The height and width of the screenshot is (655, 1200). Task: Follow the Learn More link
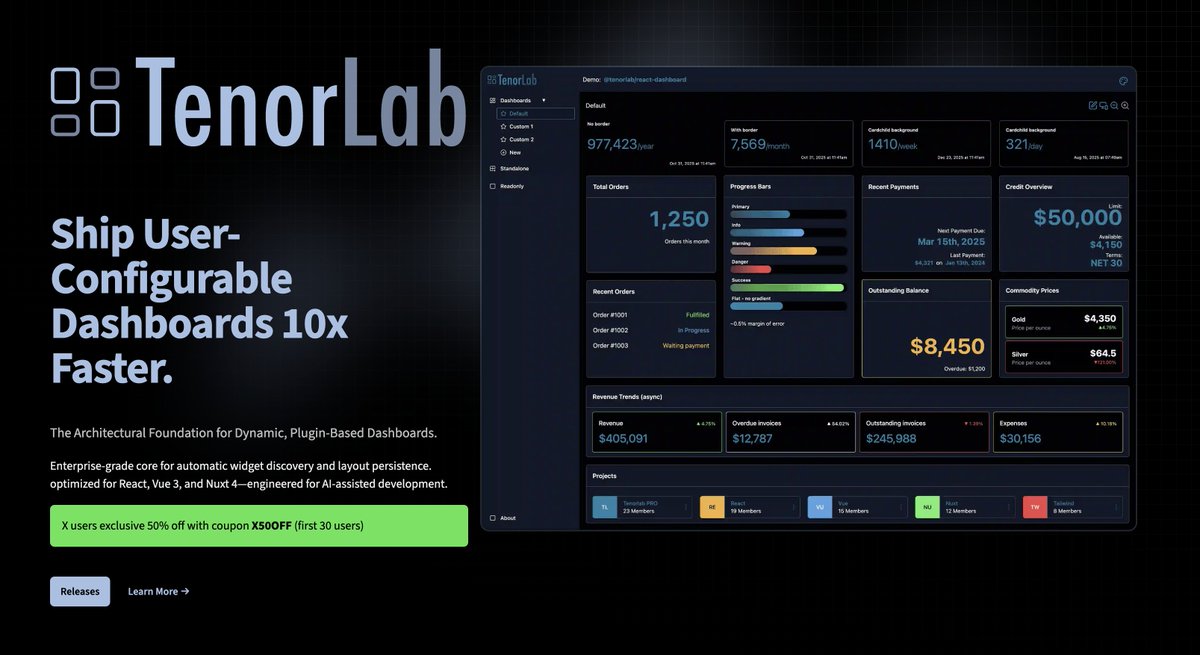click(159, 591)
